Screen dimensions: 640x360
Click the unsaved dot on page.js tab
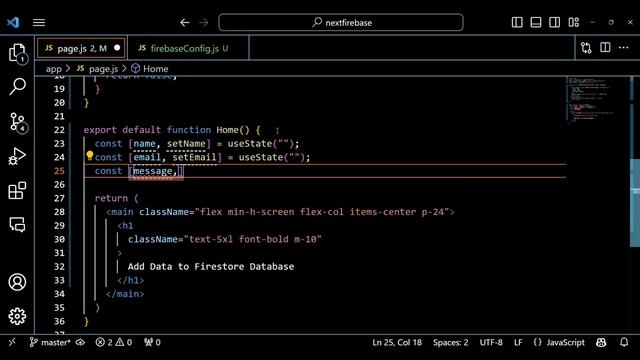[x=117, y=48]
